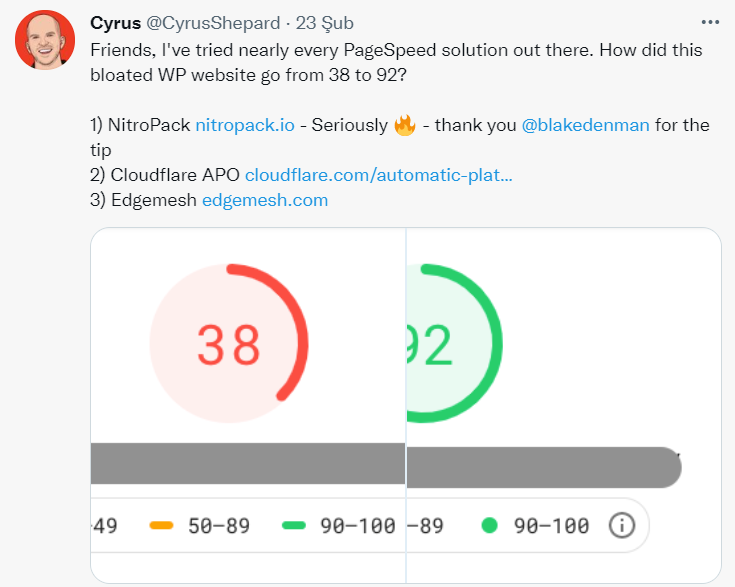Open the cloudflare.com/automatic-plat… link
Image resolution: width=735 pixels, height=587 pixels.
click(379, 175)
